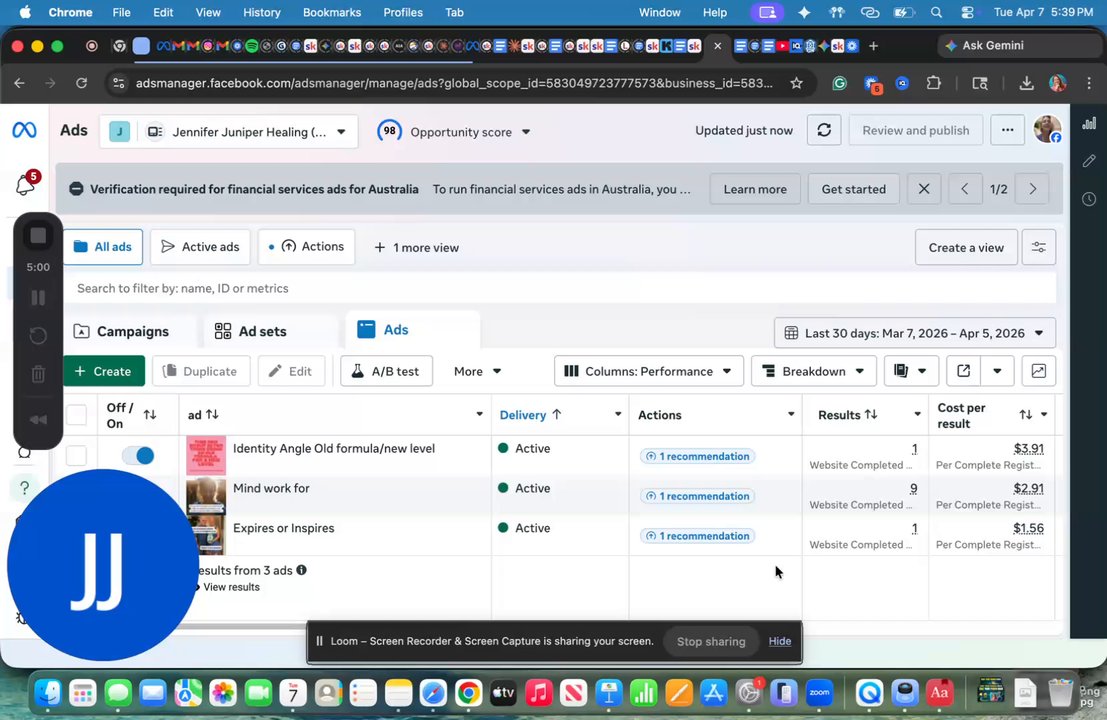Tick the select-all ads header checkbox
The width and height of the screenshot is (1107, 720).
[76, 414]
